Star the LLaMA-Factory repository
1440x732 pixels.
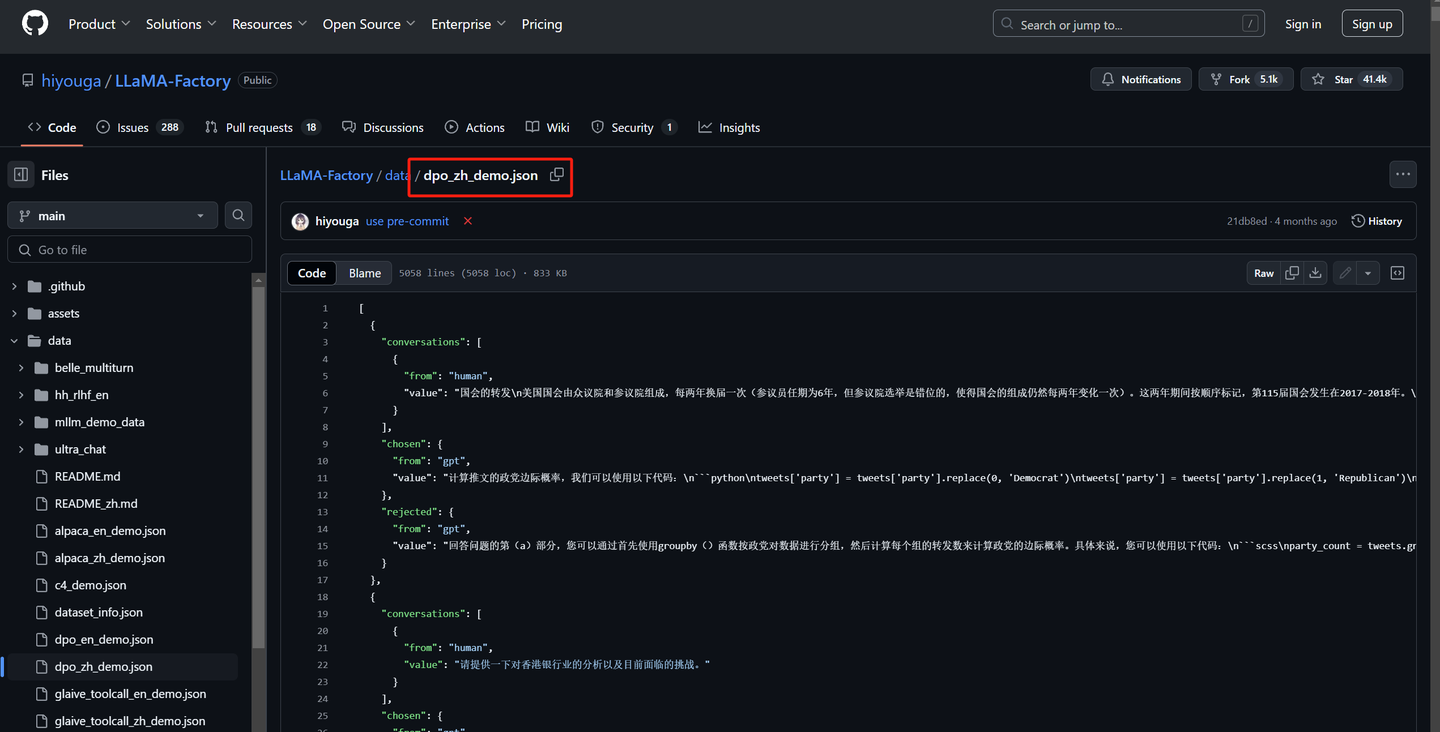tap(1351, 79)
